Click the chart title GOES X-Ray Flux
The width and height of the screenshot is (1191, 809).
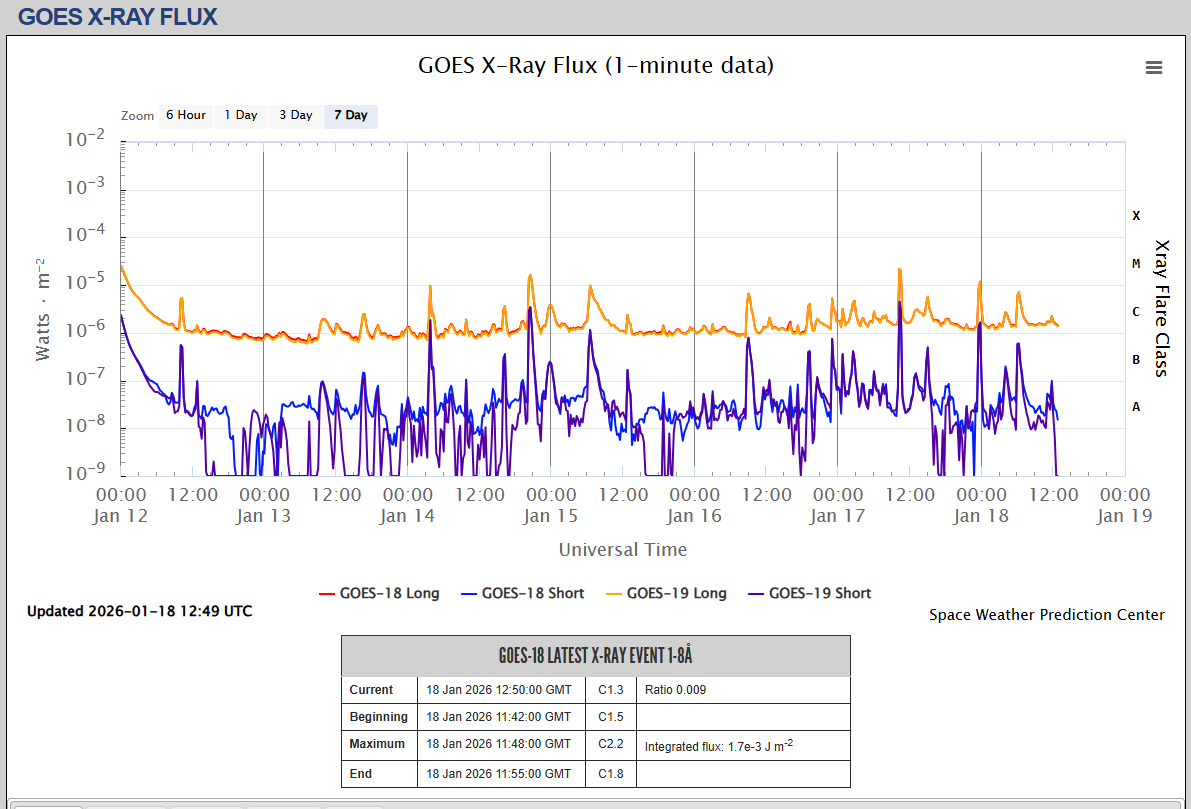tap(595, 66)
